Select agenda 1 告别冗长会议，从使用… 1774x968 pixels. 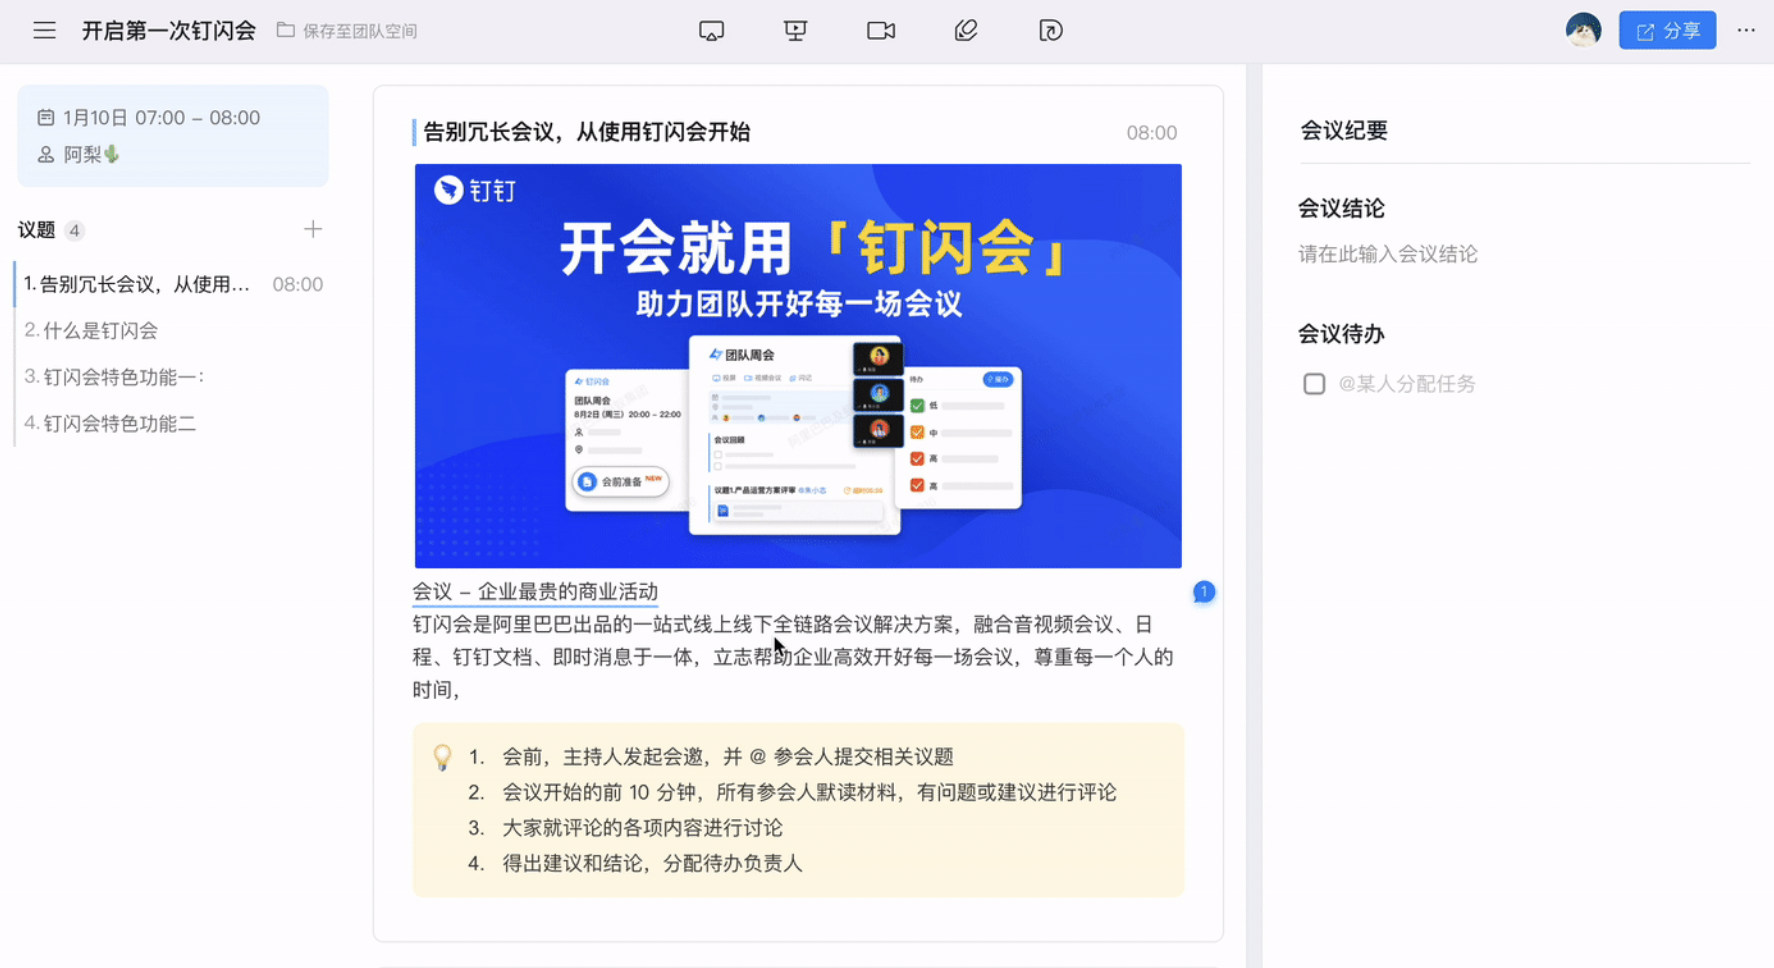point(172,284)
